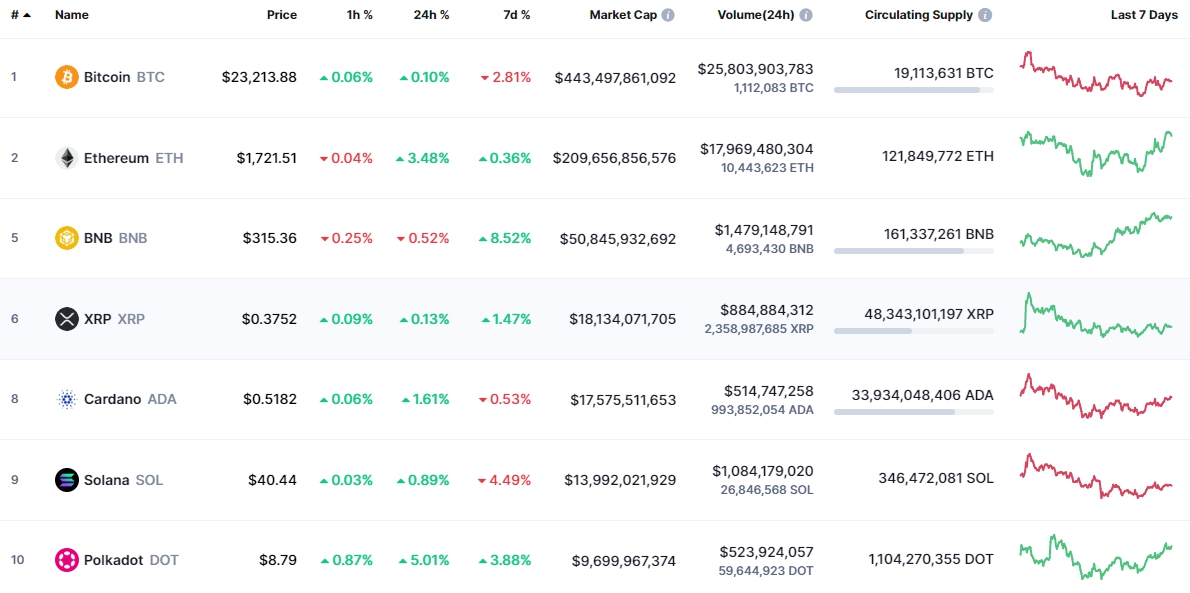Open Polkadot 7-day sparkline chart

1096,557
